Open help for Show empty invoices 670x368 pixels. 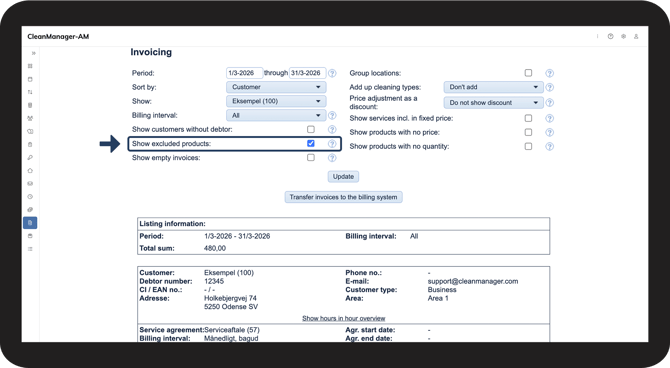pos(332,158)
